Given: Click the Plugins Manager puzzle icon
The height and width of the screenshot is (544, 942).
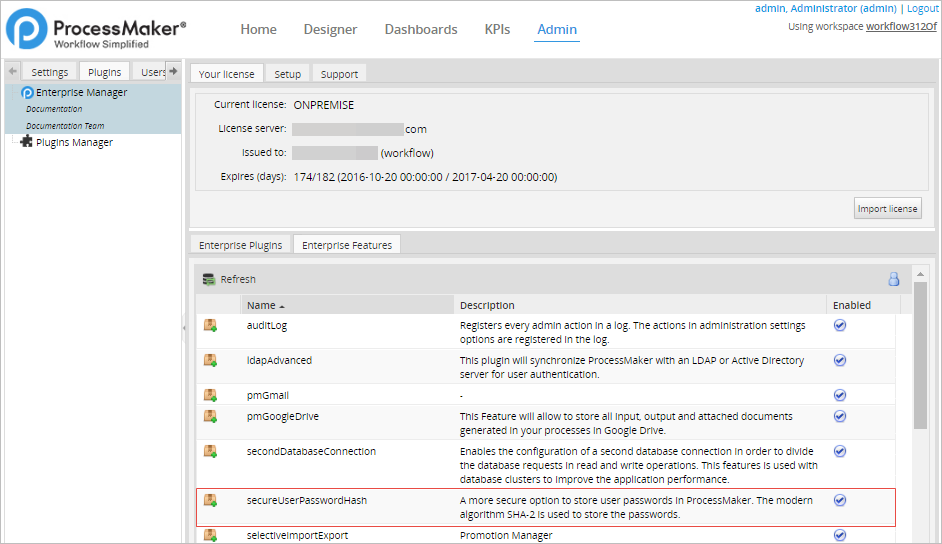Looking at the screenshot, I should click(26, 142).
